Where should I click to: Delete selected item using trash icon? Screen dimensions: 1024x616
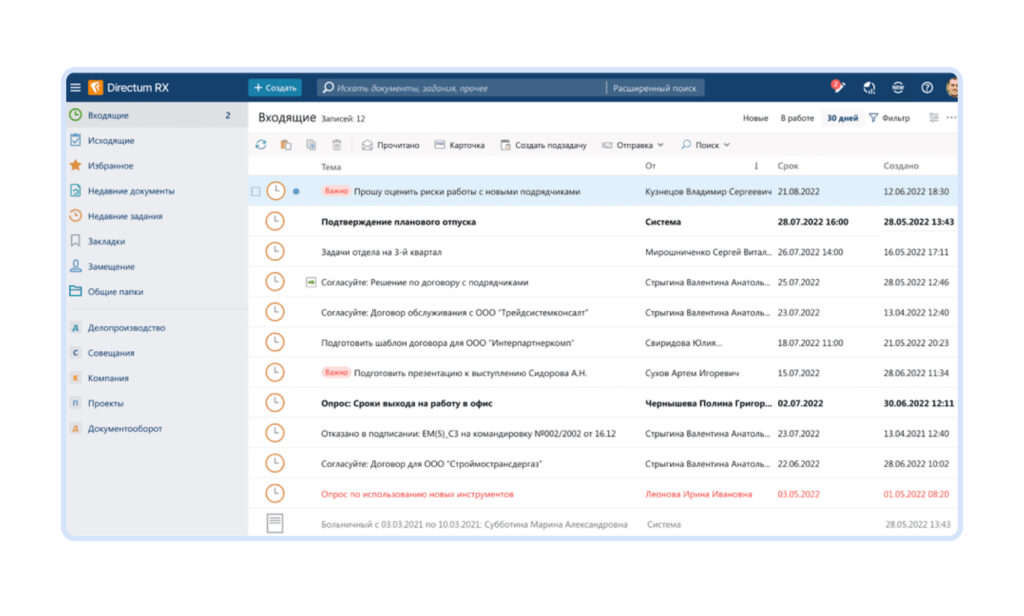point(336,145)
